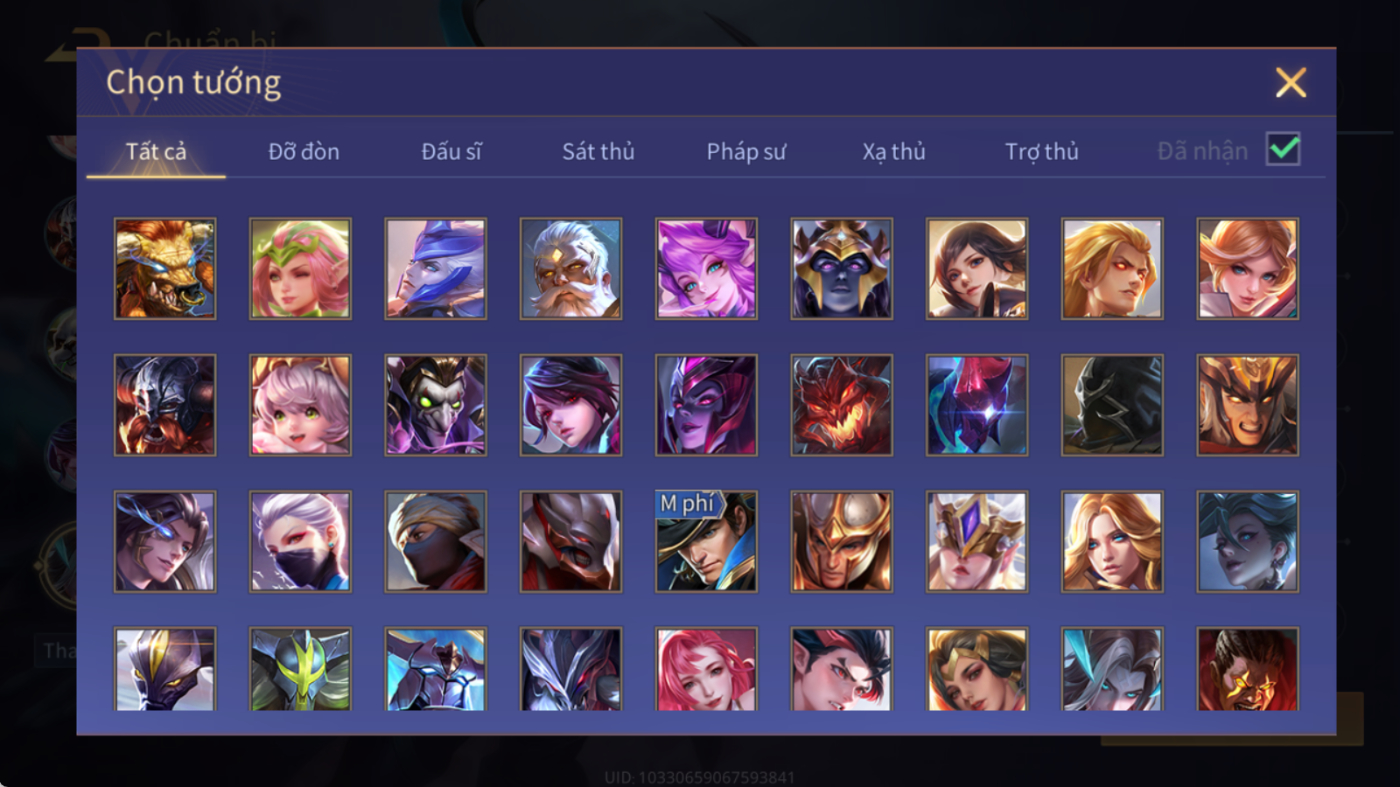Toggle the "Đã nhận" checkbox
Viewport: 1400px width, 787px height.
tap(1283, 150)
